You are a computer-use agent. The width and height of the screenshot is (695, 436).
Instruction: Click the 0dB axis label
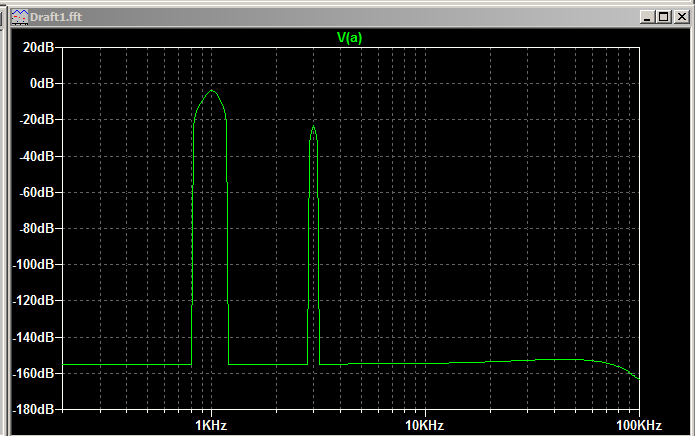(42, 83)
